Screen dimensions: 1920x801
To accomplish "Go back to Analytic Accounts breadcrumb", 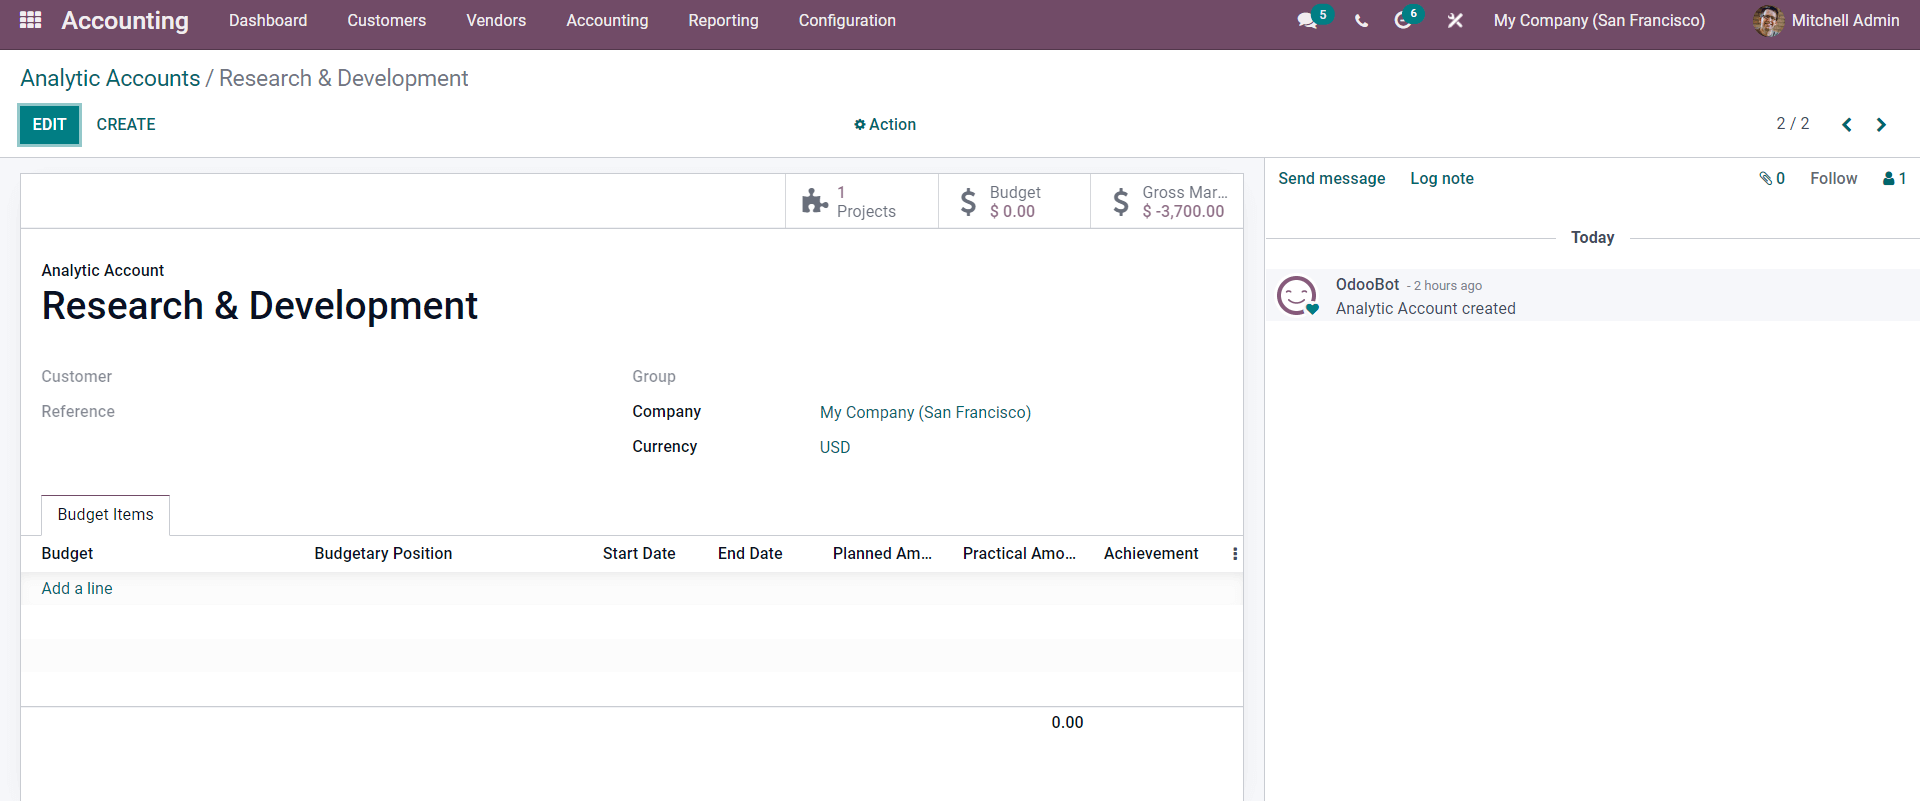I will point(110,78).
